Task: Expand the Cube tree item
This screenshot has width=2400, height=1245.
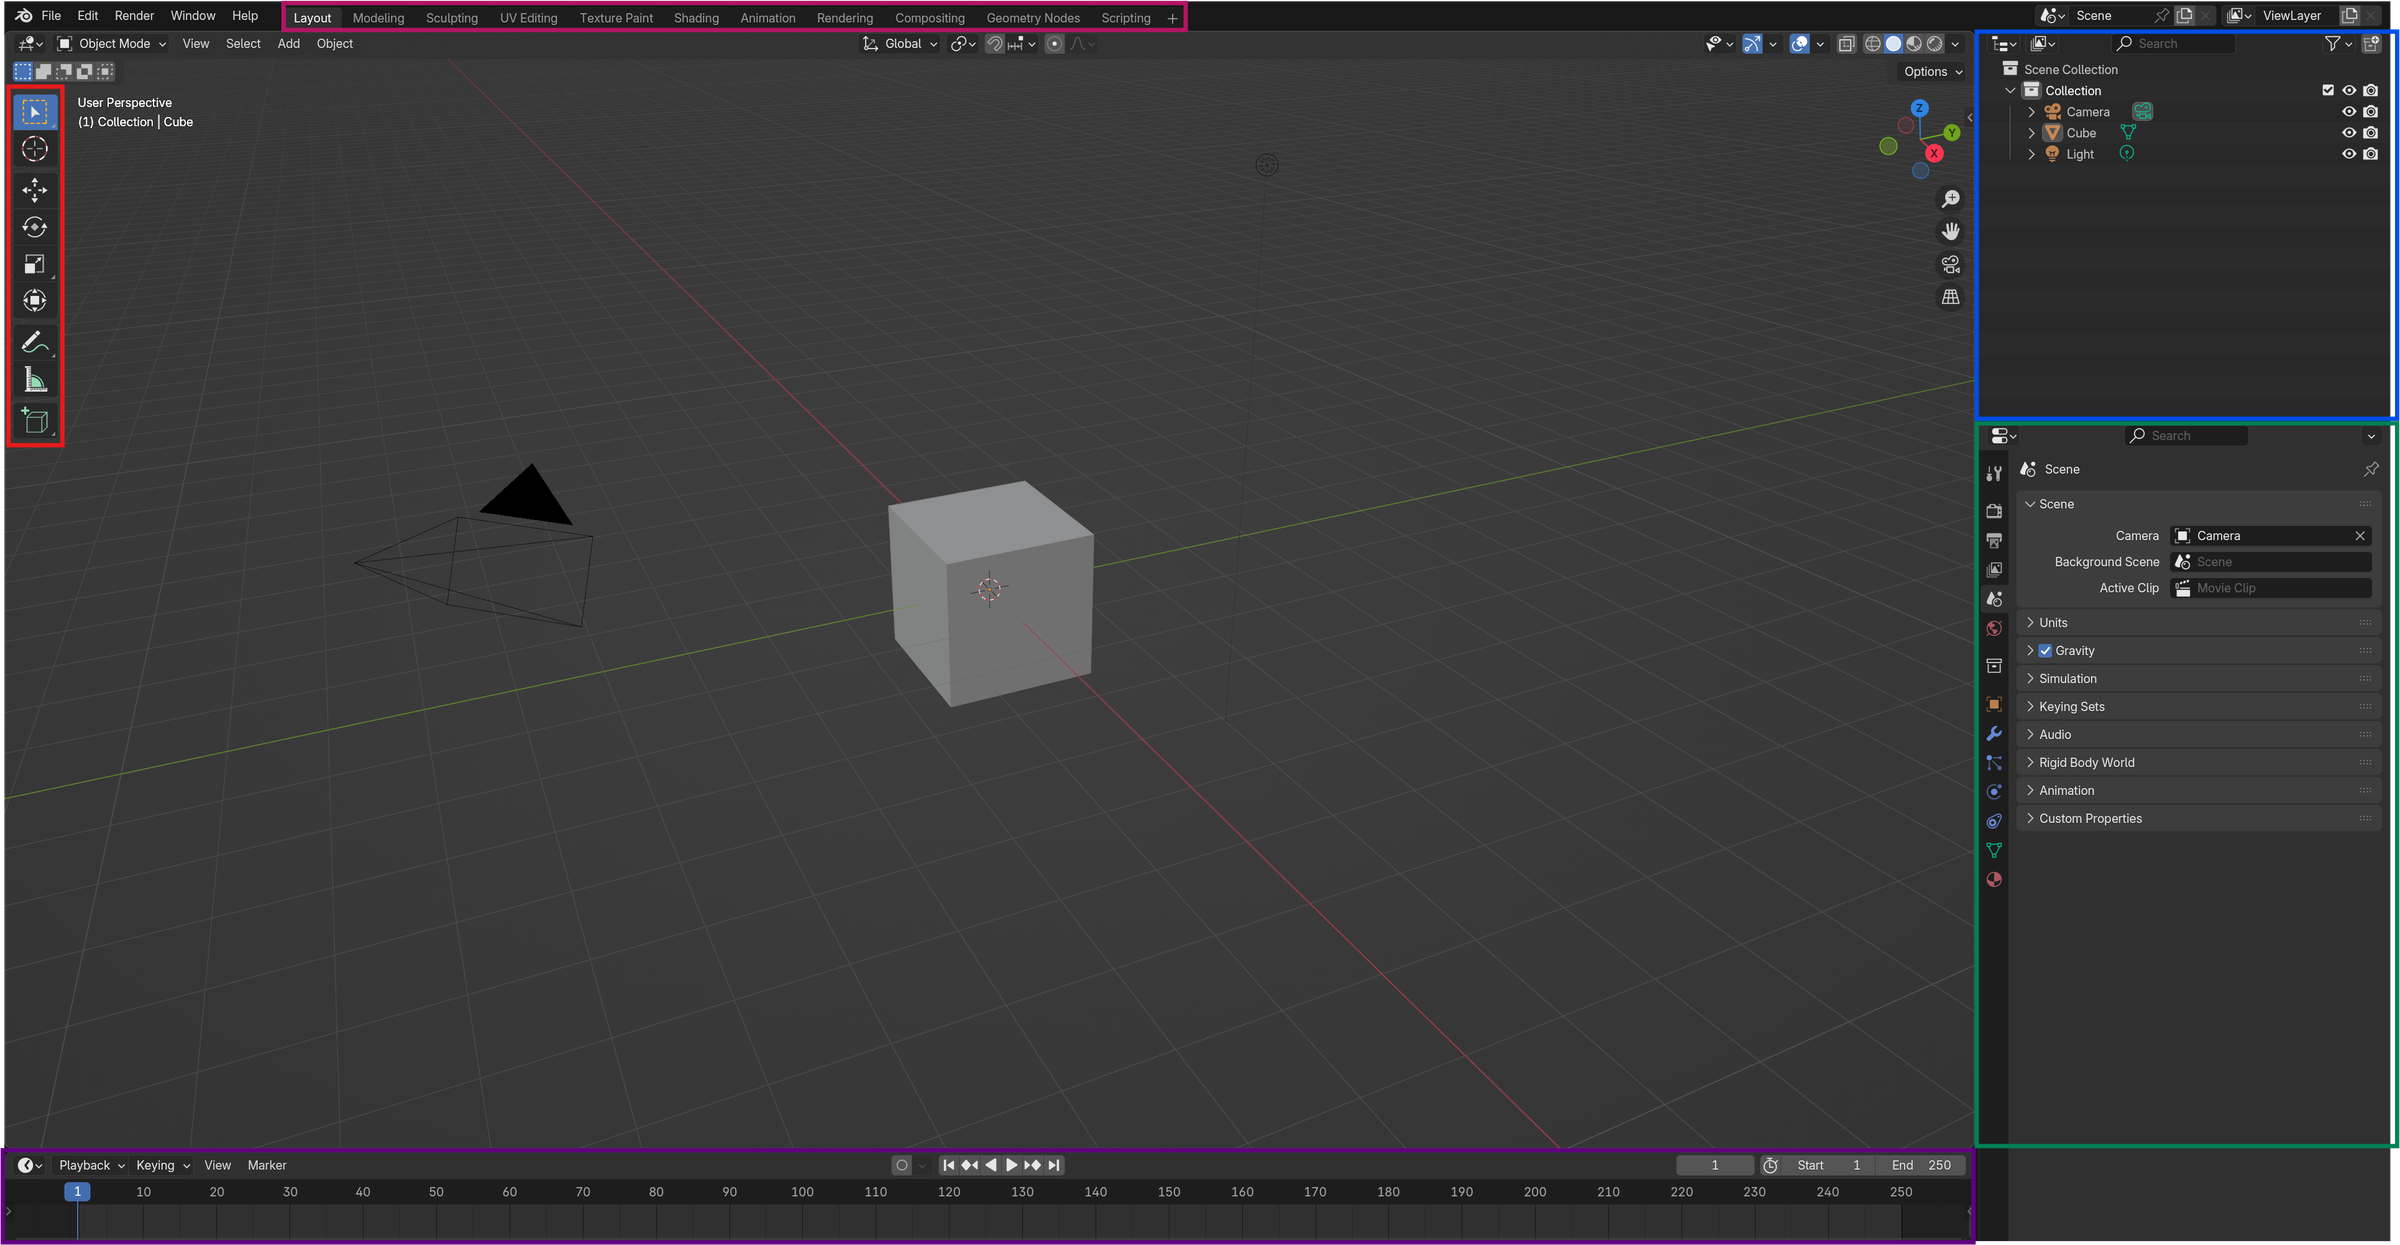Action: click(x=2031, y=132)
